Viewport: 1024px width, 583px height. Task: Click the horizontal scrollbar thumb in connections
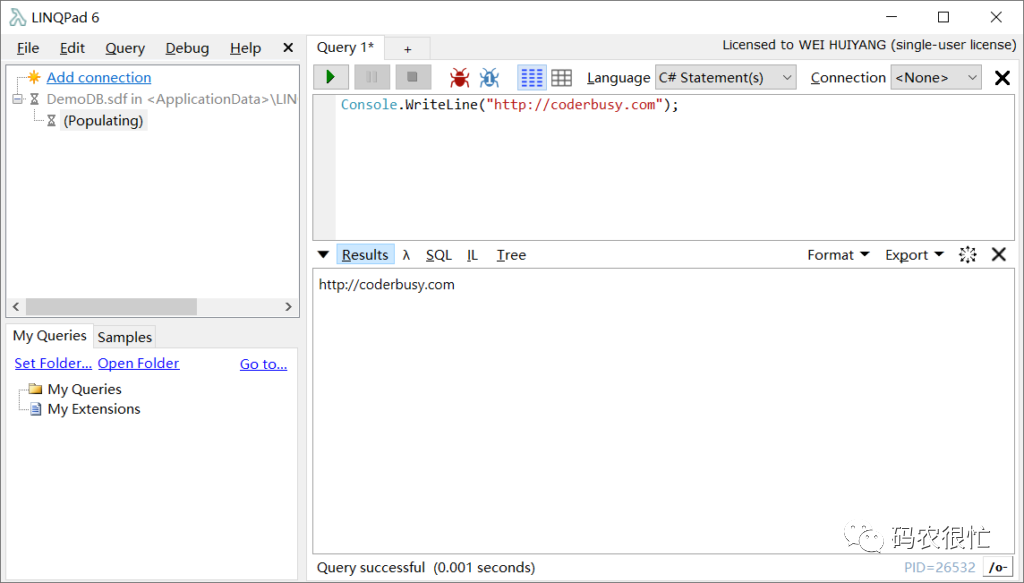pyautogui.click(x=111, y=306)
